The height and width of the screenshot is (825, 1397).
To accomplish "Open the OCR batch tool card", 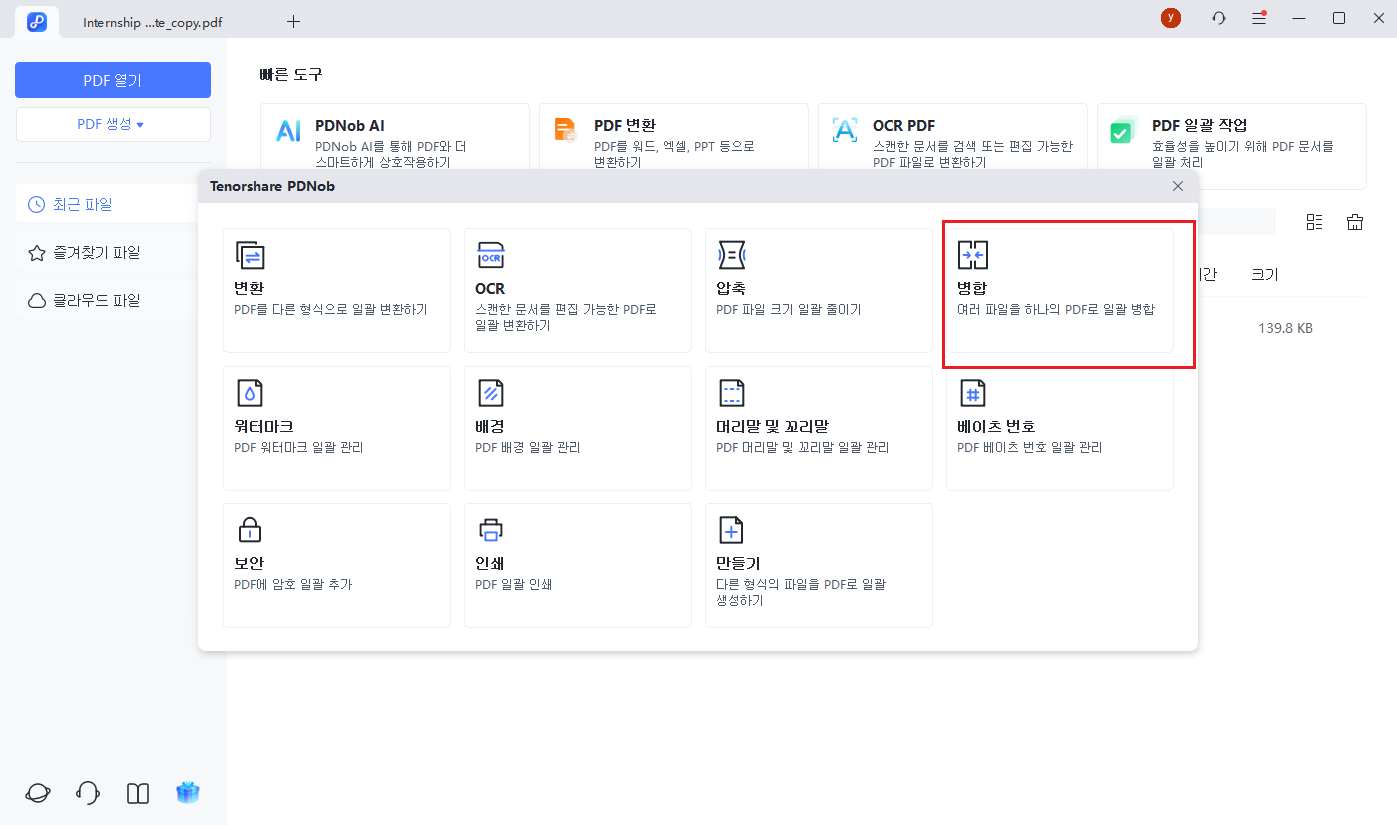I will click(x=577, y=290).
